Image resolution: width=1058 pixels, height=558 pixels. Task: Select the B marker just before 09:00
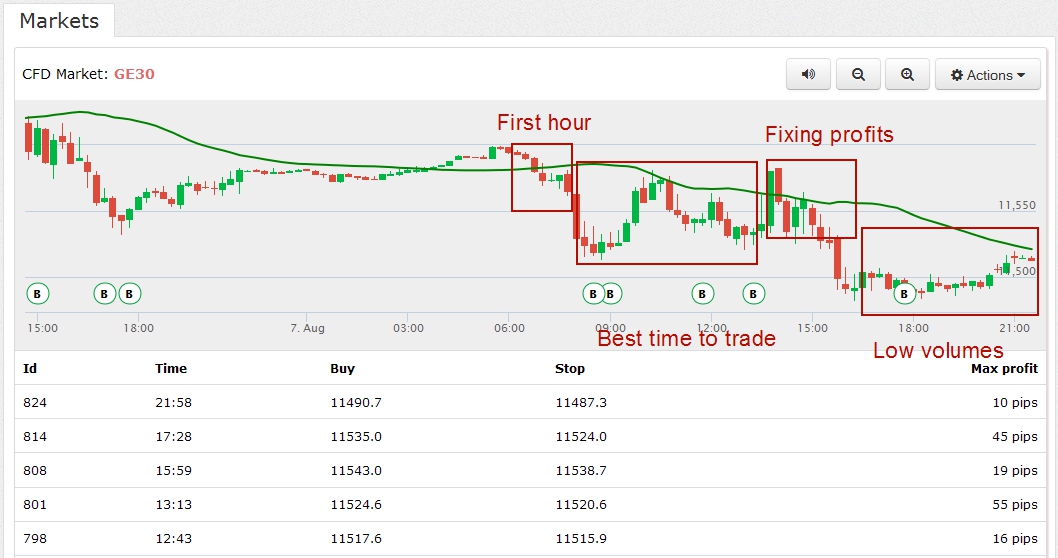pos(593,294)
